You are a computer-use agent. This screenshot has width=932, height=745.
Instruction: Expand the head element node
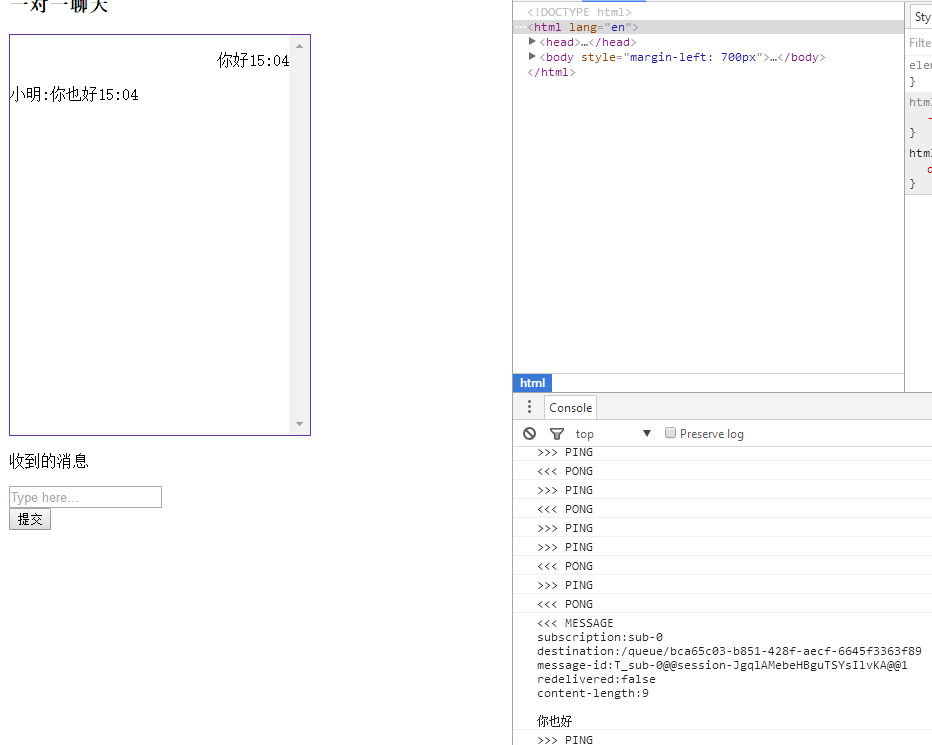point(532,42)
